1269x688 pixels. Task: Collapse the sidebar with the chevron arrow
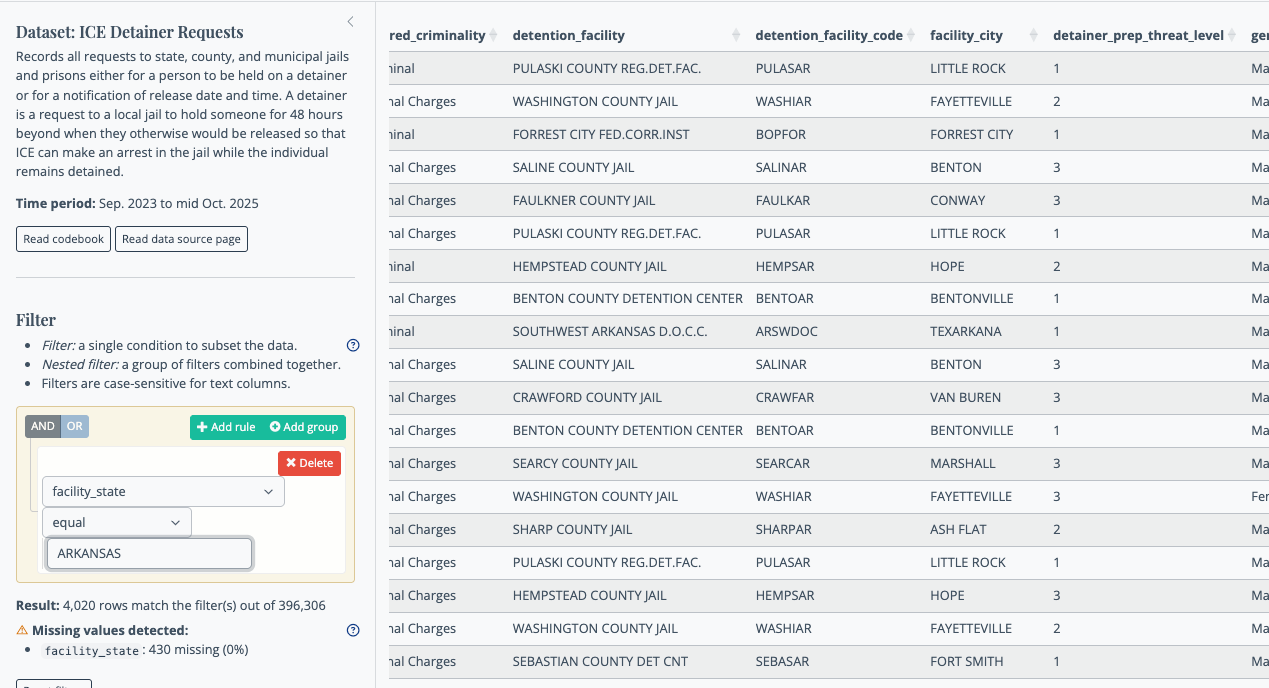pyautogui.click(x=350, y=21)
